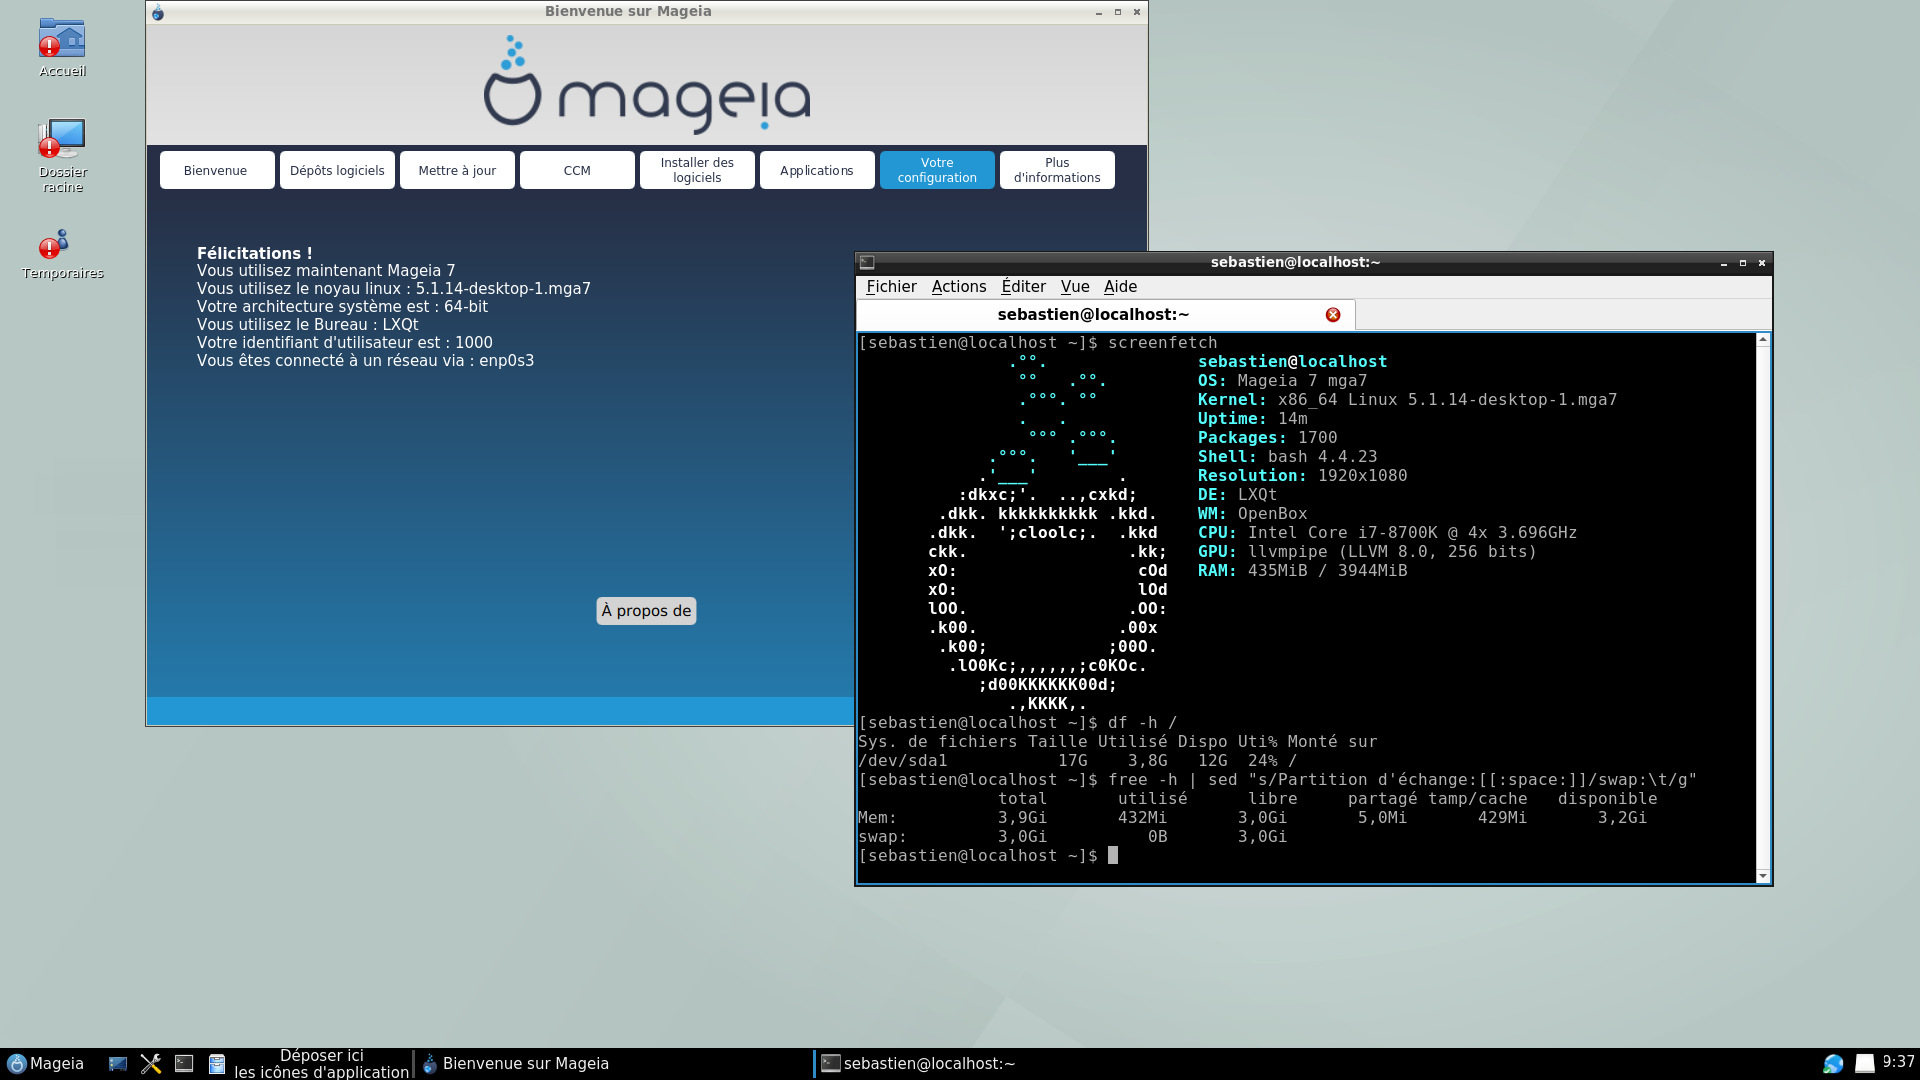
Task: Click the Mageia logo in welcome window
Action: 647,85
